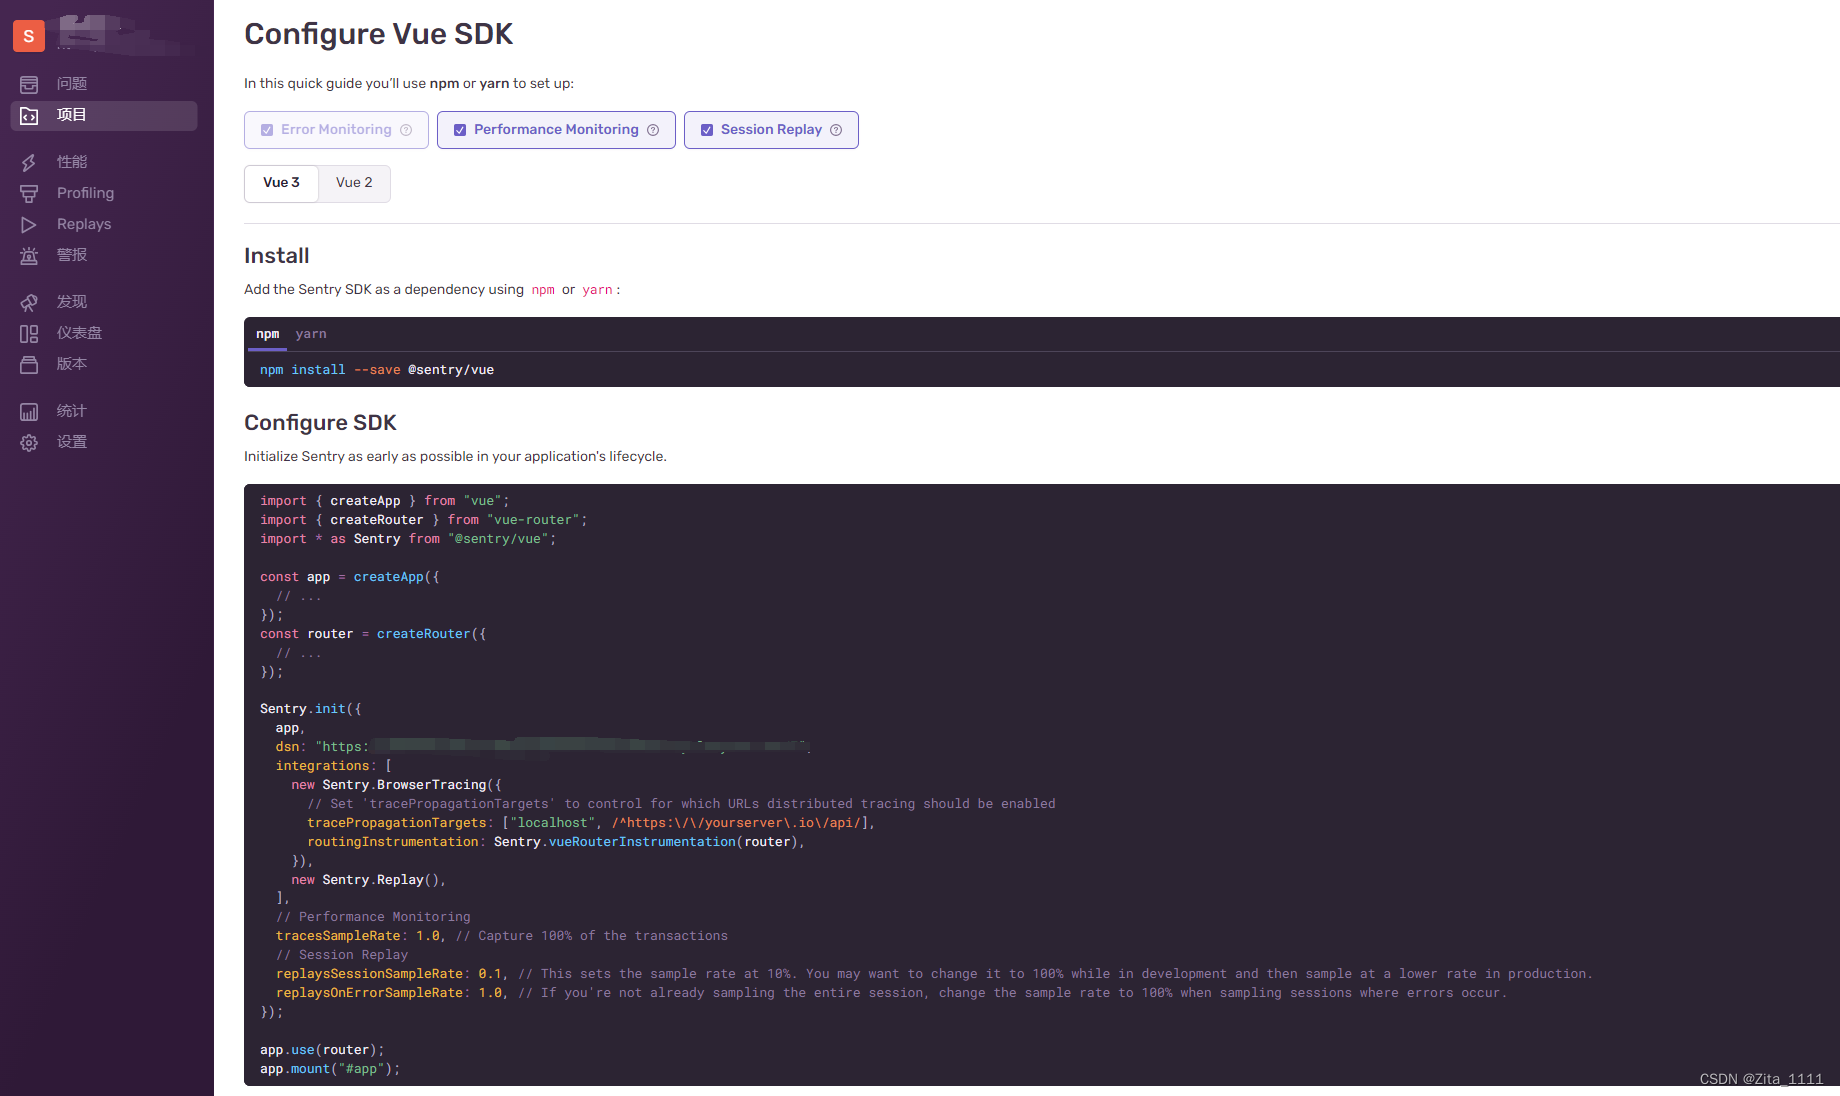Click the Configure Vue SDK heading

pyautogui.click(x=378, y=34)
